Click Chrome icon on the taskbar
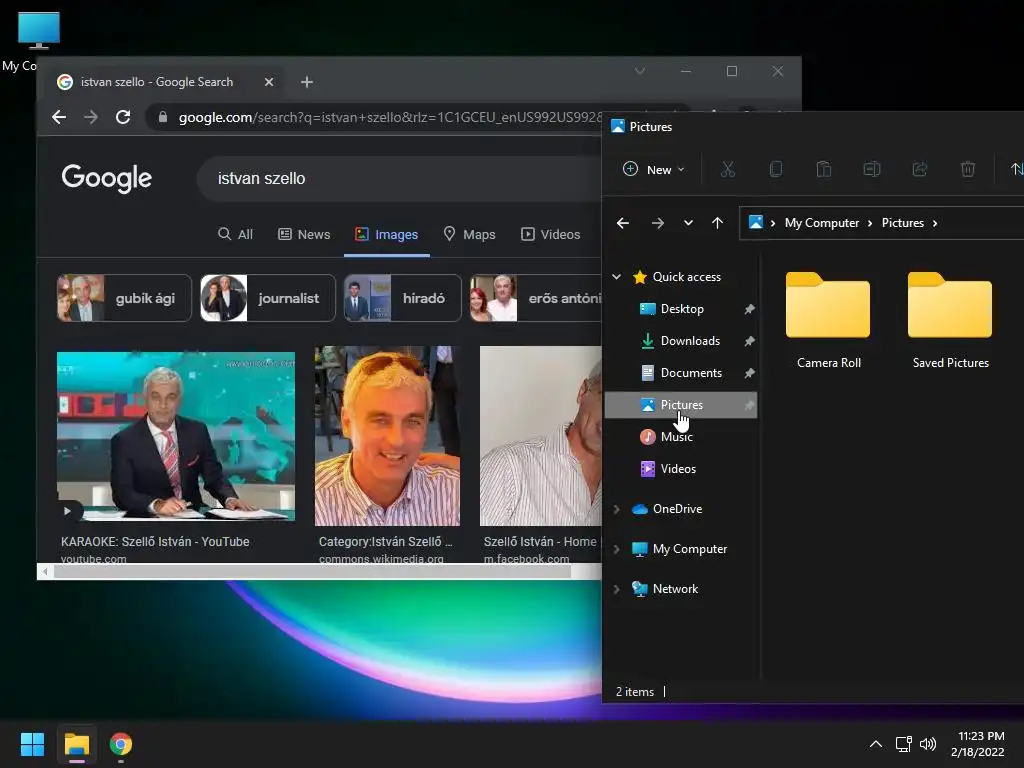The height and width of the screenshot is (768, 1024). pos(121,744)
